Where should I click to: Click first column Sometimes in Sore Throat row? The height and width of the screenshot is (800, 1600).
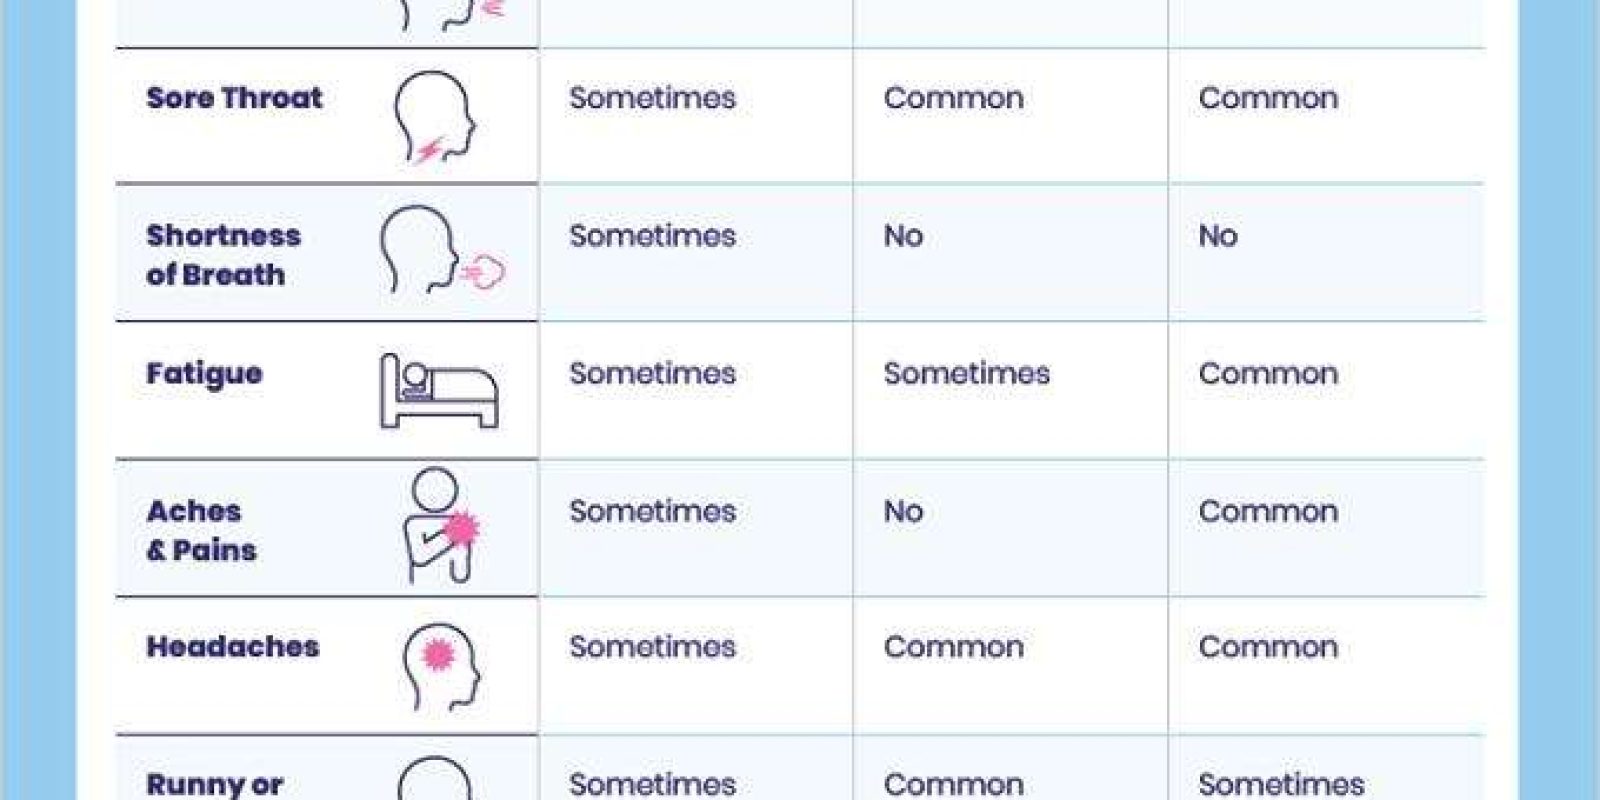pyautogui.click(x=652, y=98)
